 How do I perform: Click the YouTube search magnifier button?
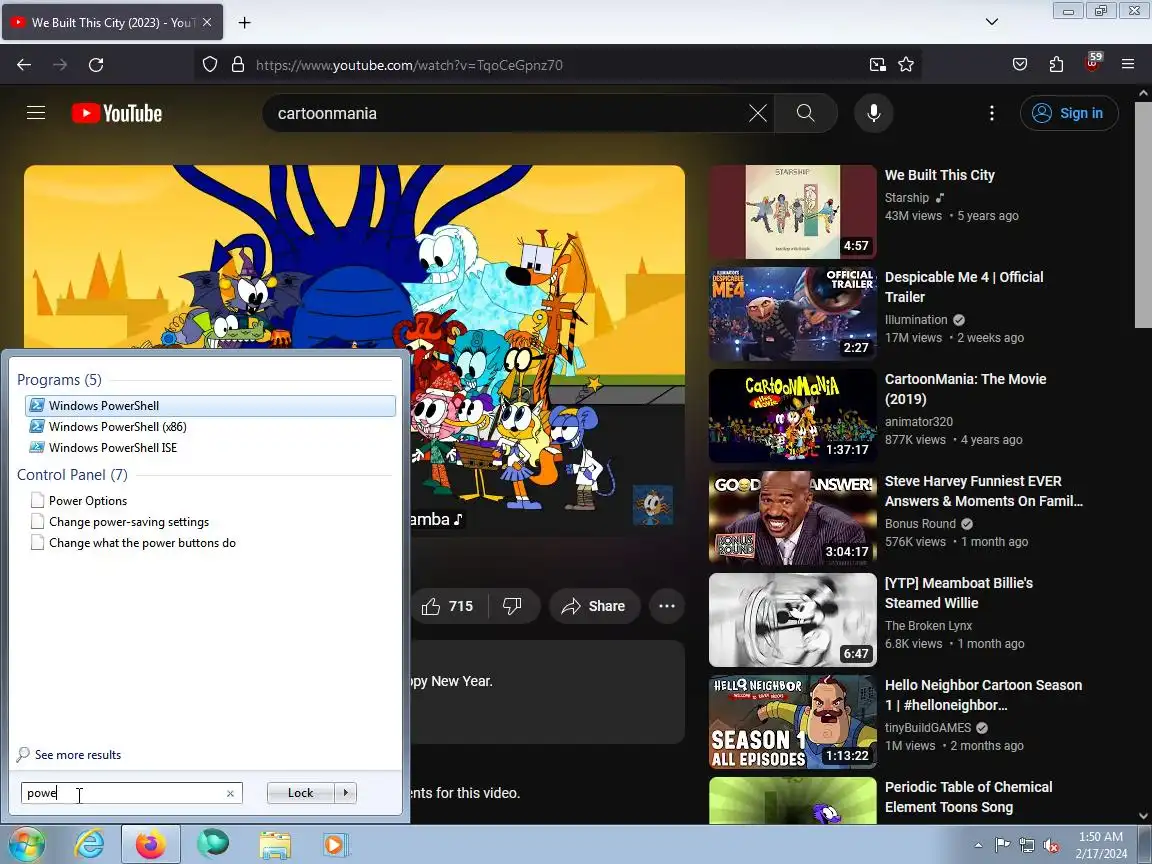click(x=805, y=113)
